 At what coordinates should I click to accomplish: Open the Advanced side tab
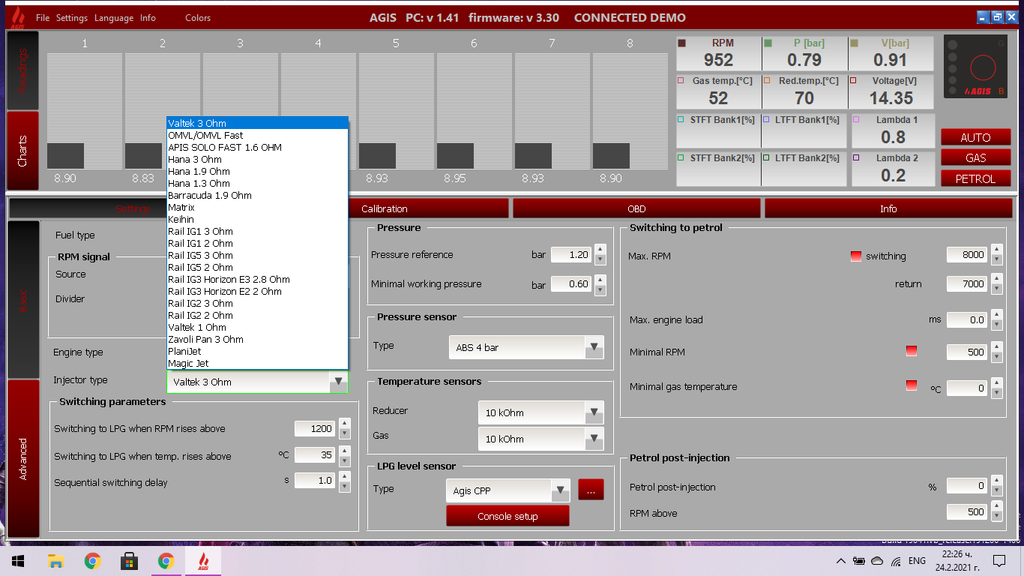click(x=22, y=458)
